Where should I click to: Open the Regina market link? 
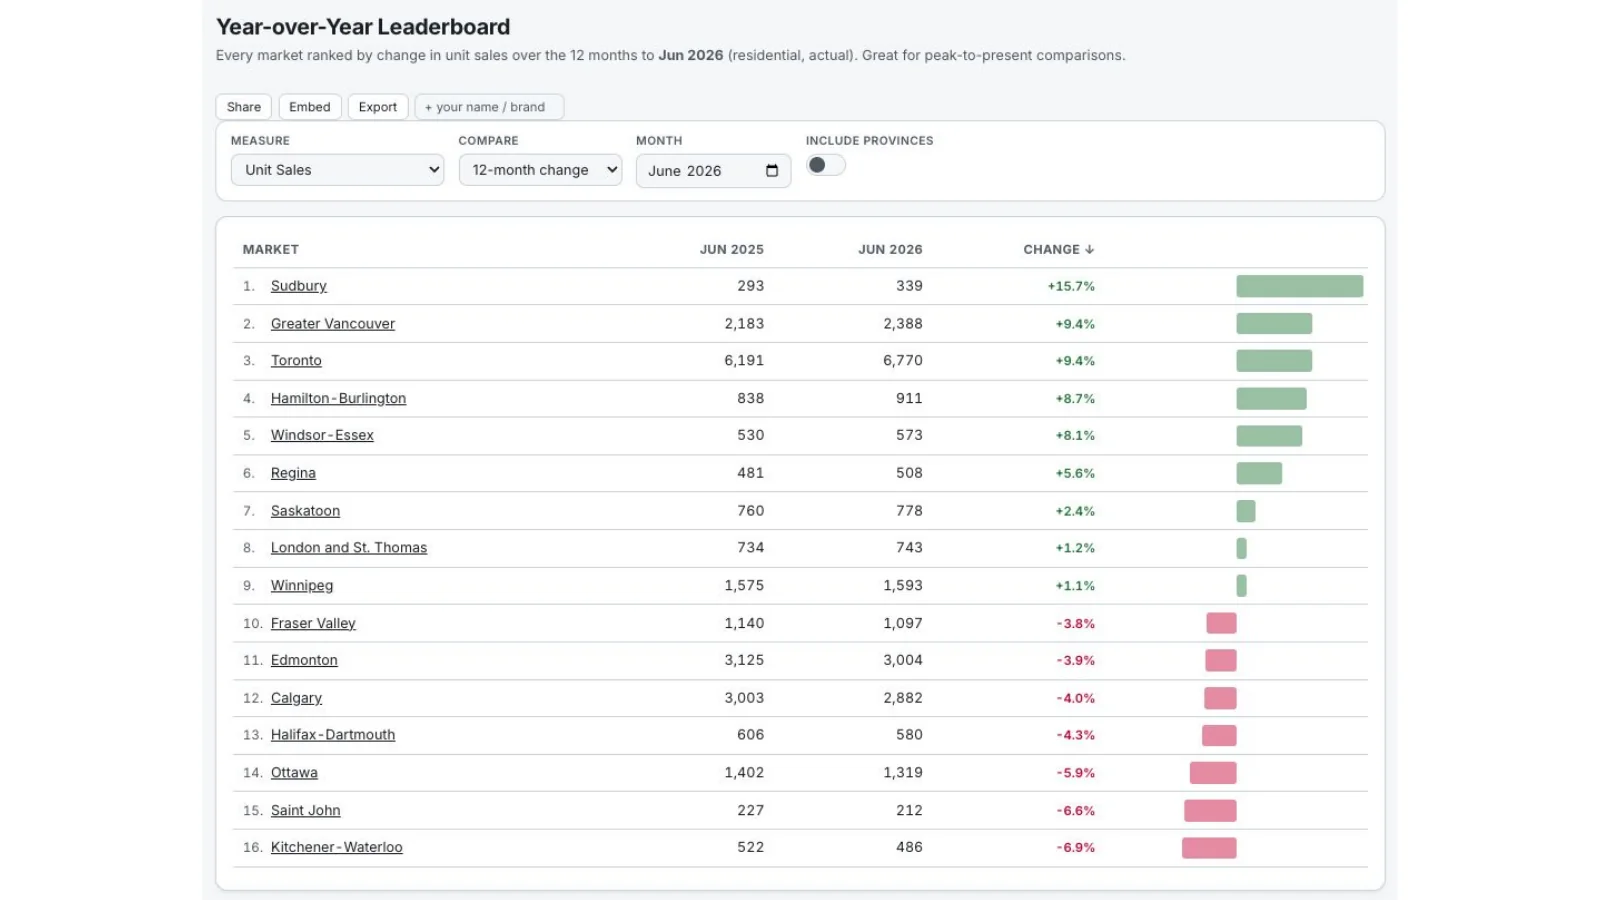pos(293,473)
